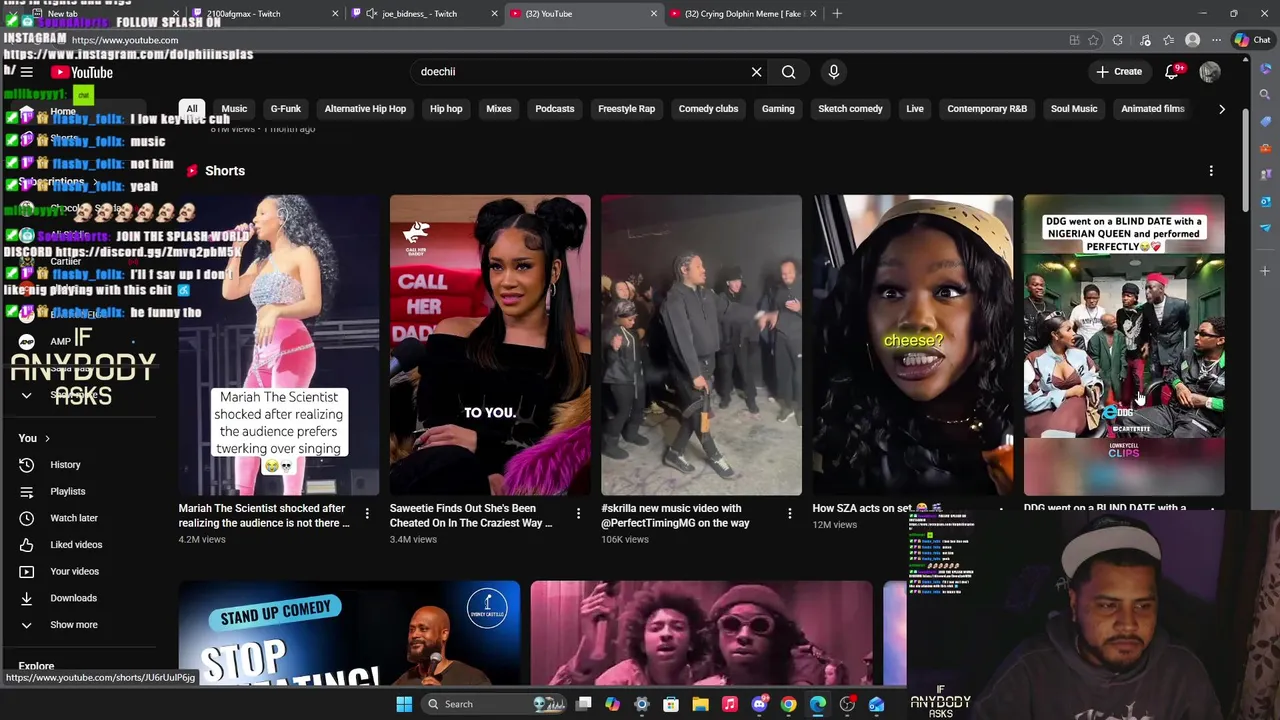The image size is (1280, 720).
Task: Open Task View from the taskbar
Action: coord(584,704)
